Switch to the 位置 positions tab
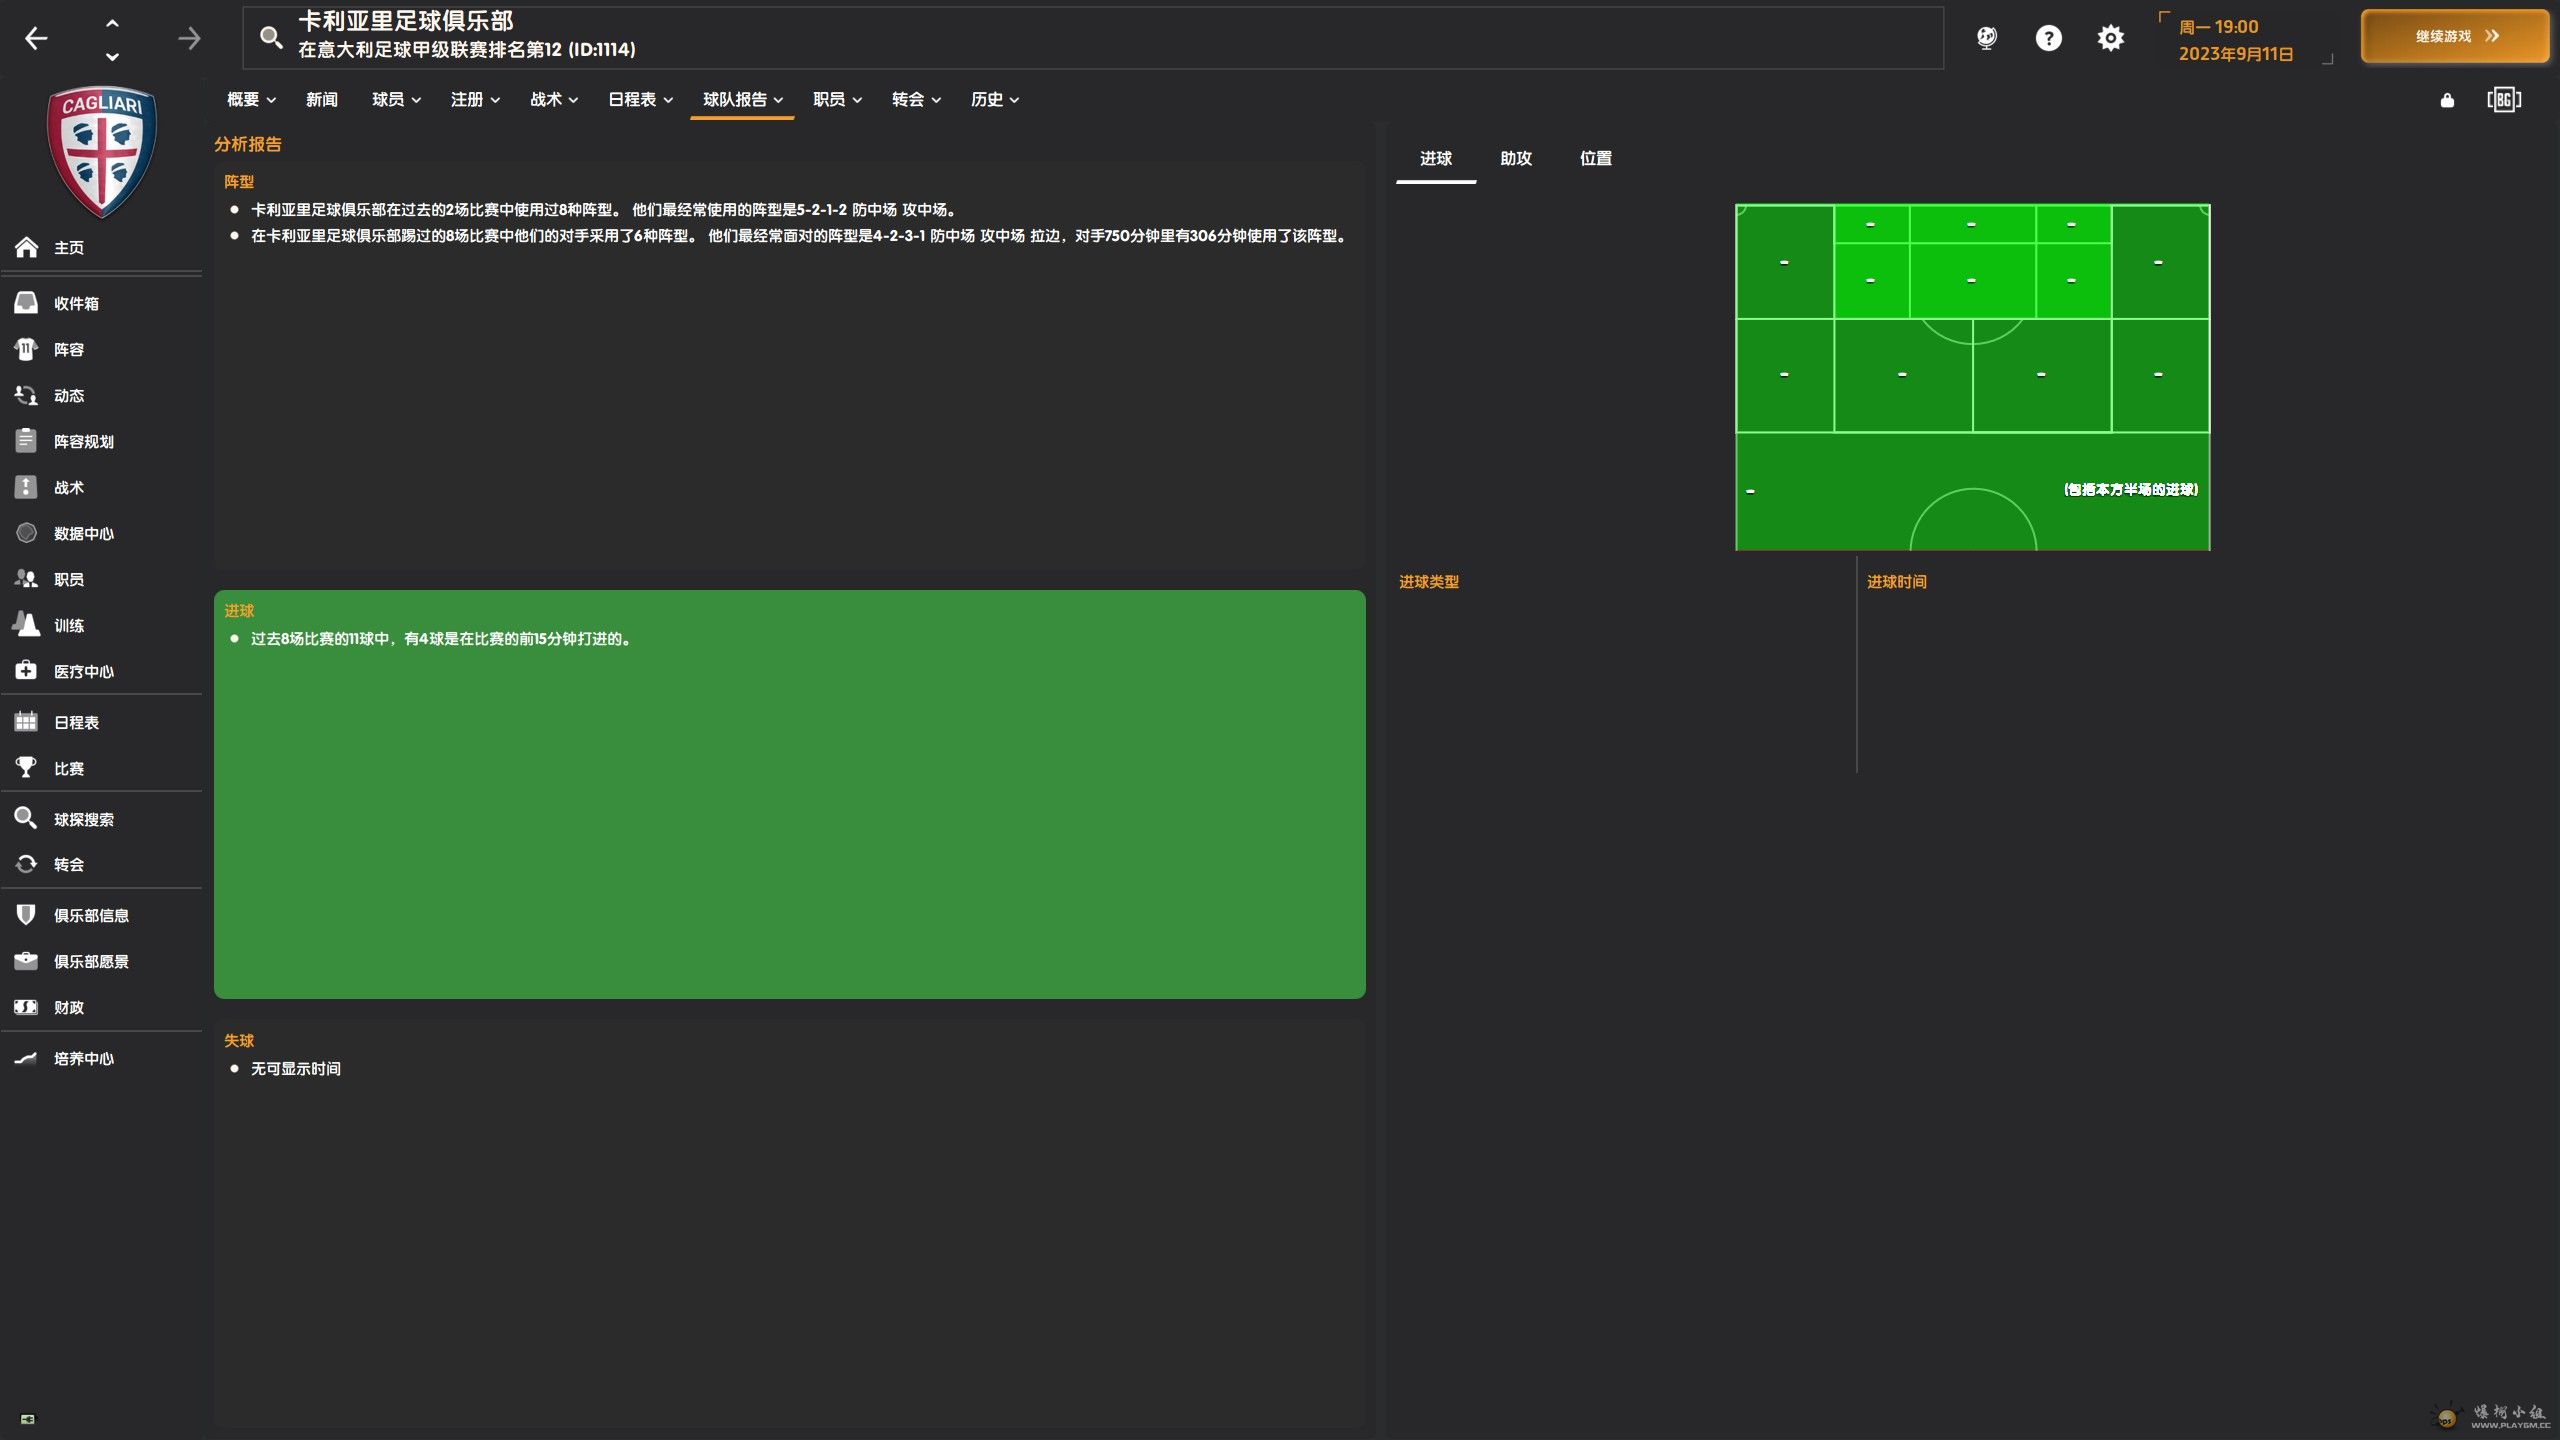The height and width of the screenshot is (1440, 2560). point(1595,158)
